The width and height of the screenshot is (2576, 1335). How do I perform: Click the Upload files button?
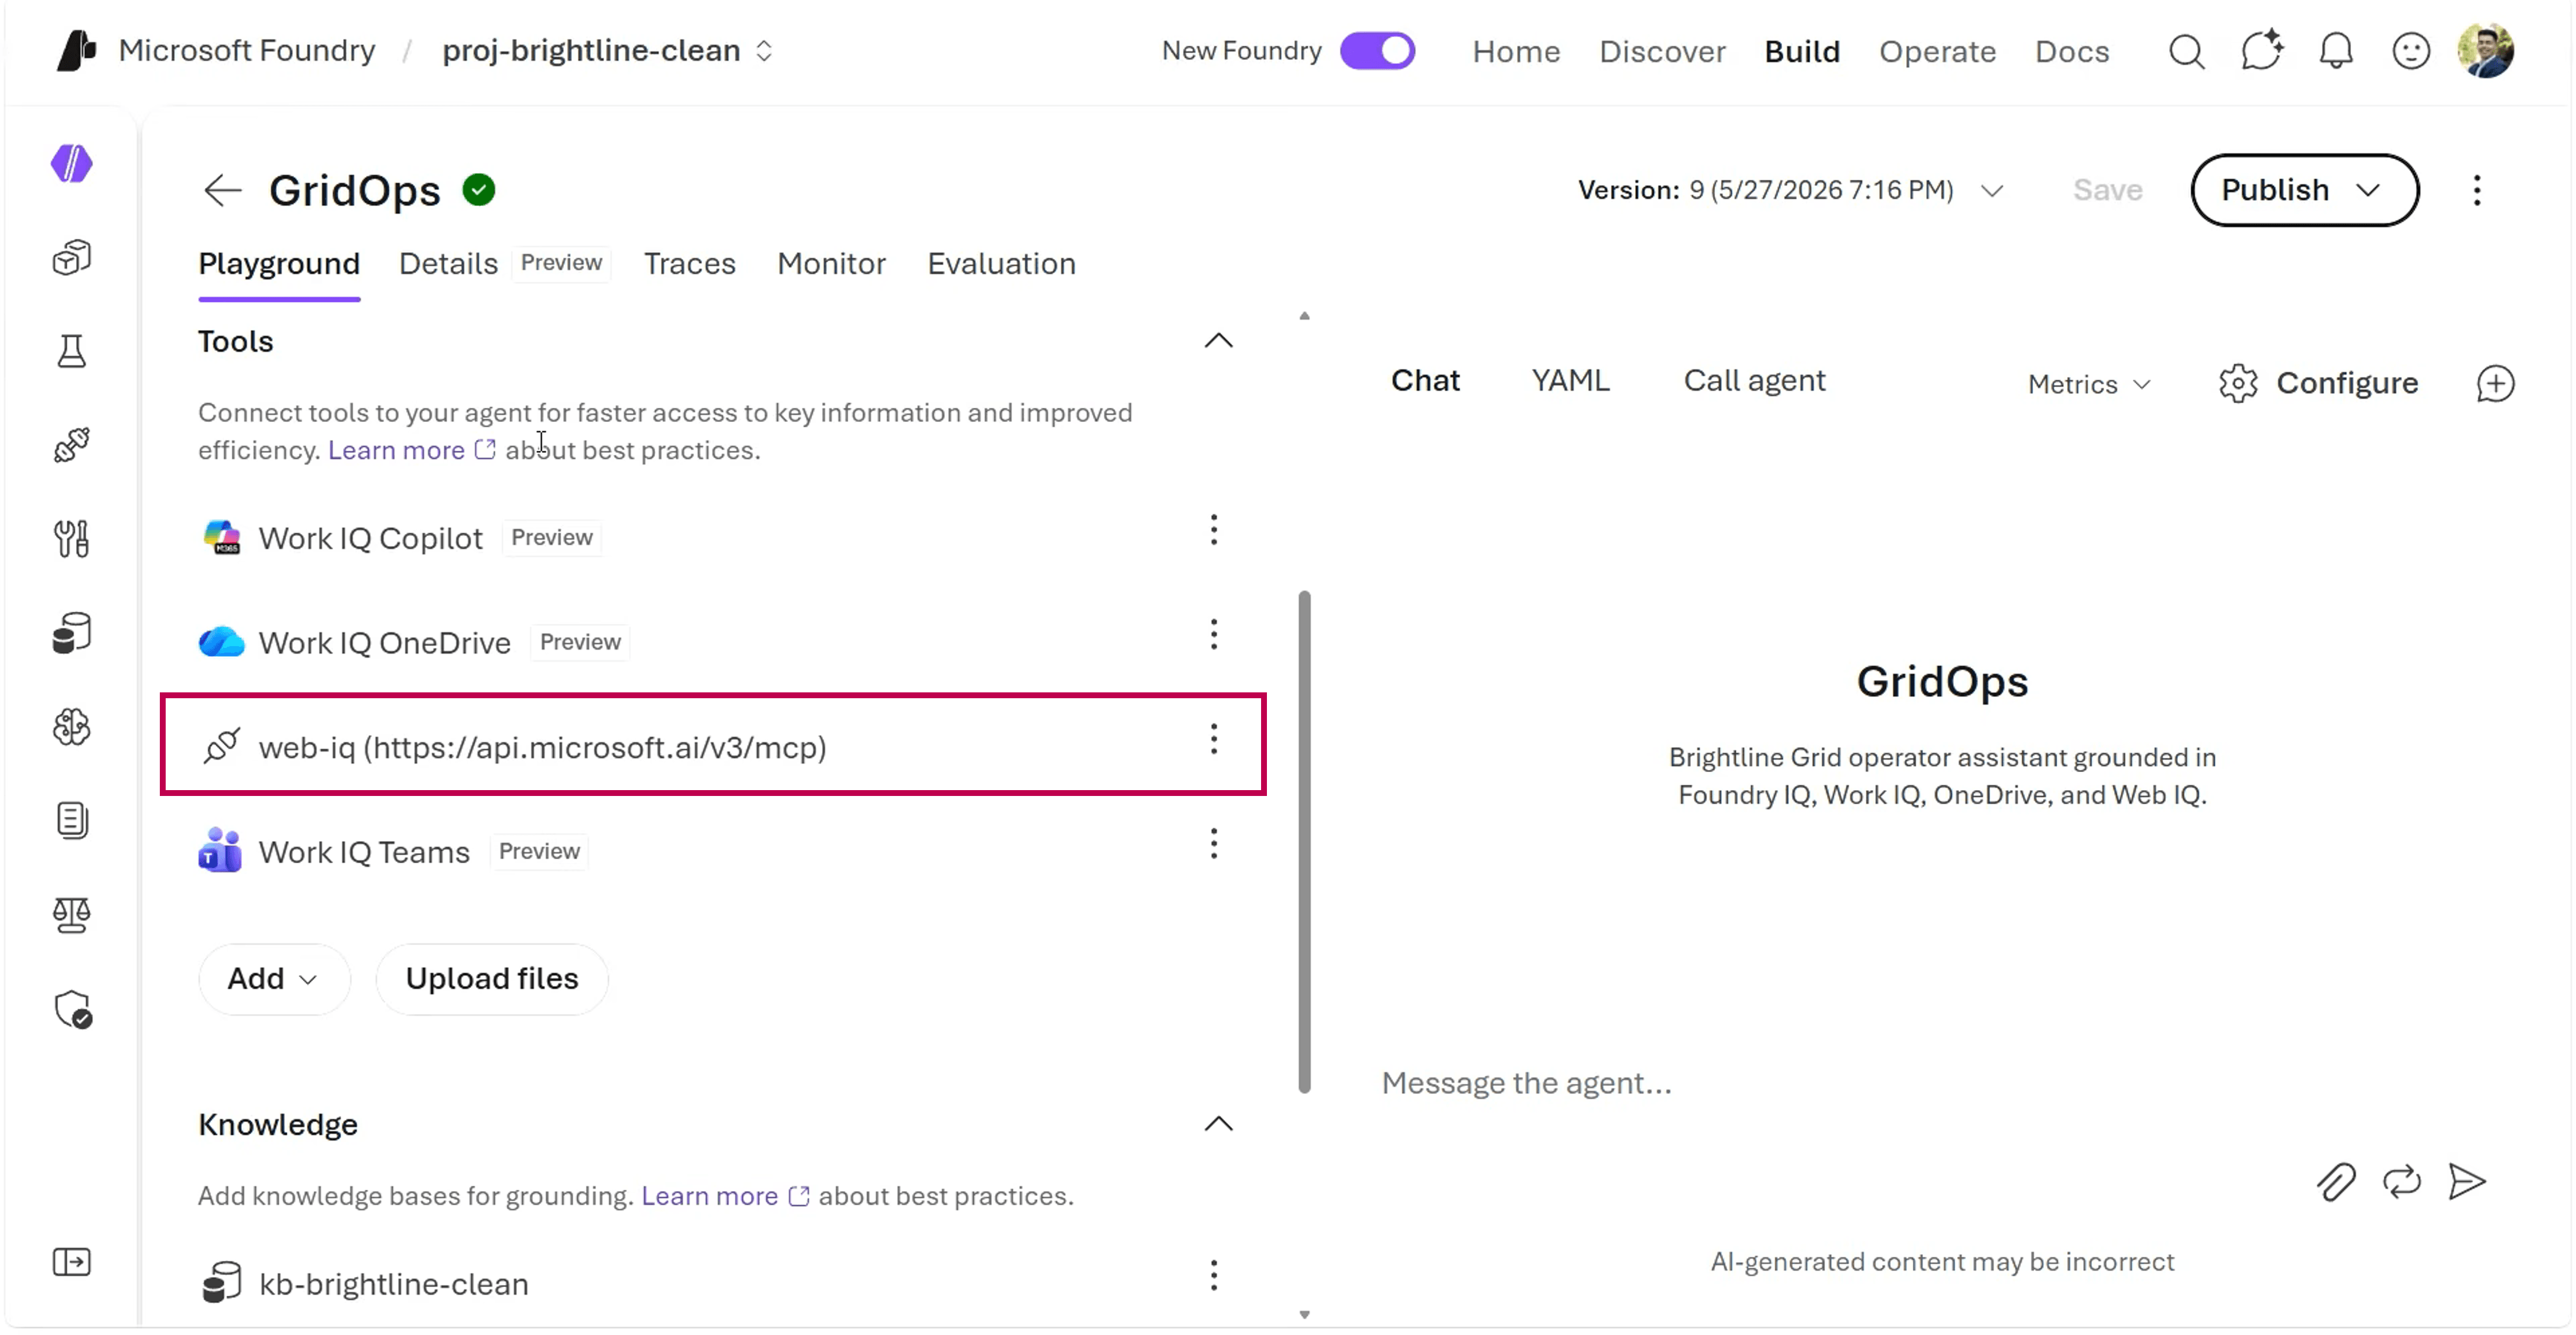pos(492,979)
